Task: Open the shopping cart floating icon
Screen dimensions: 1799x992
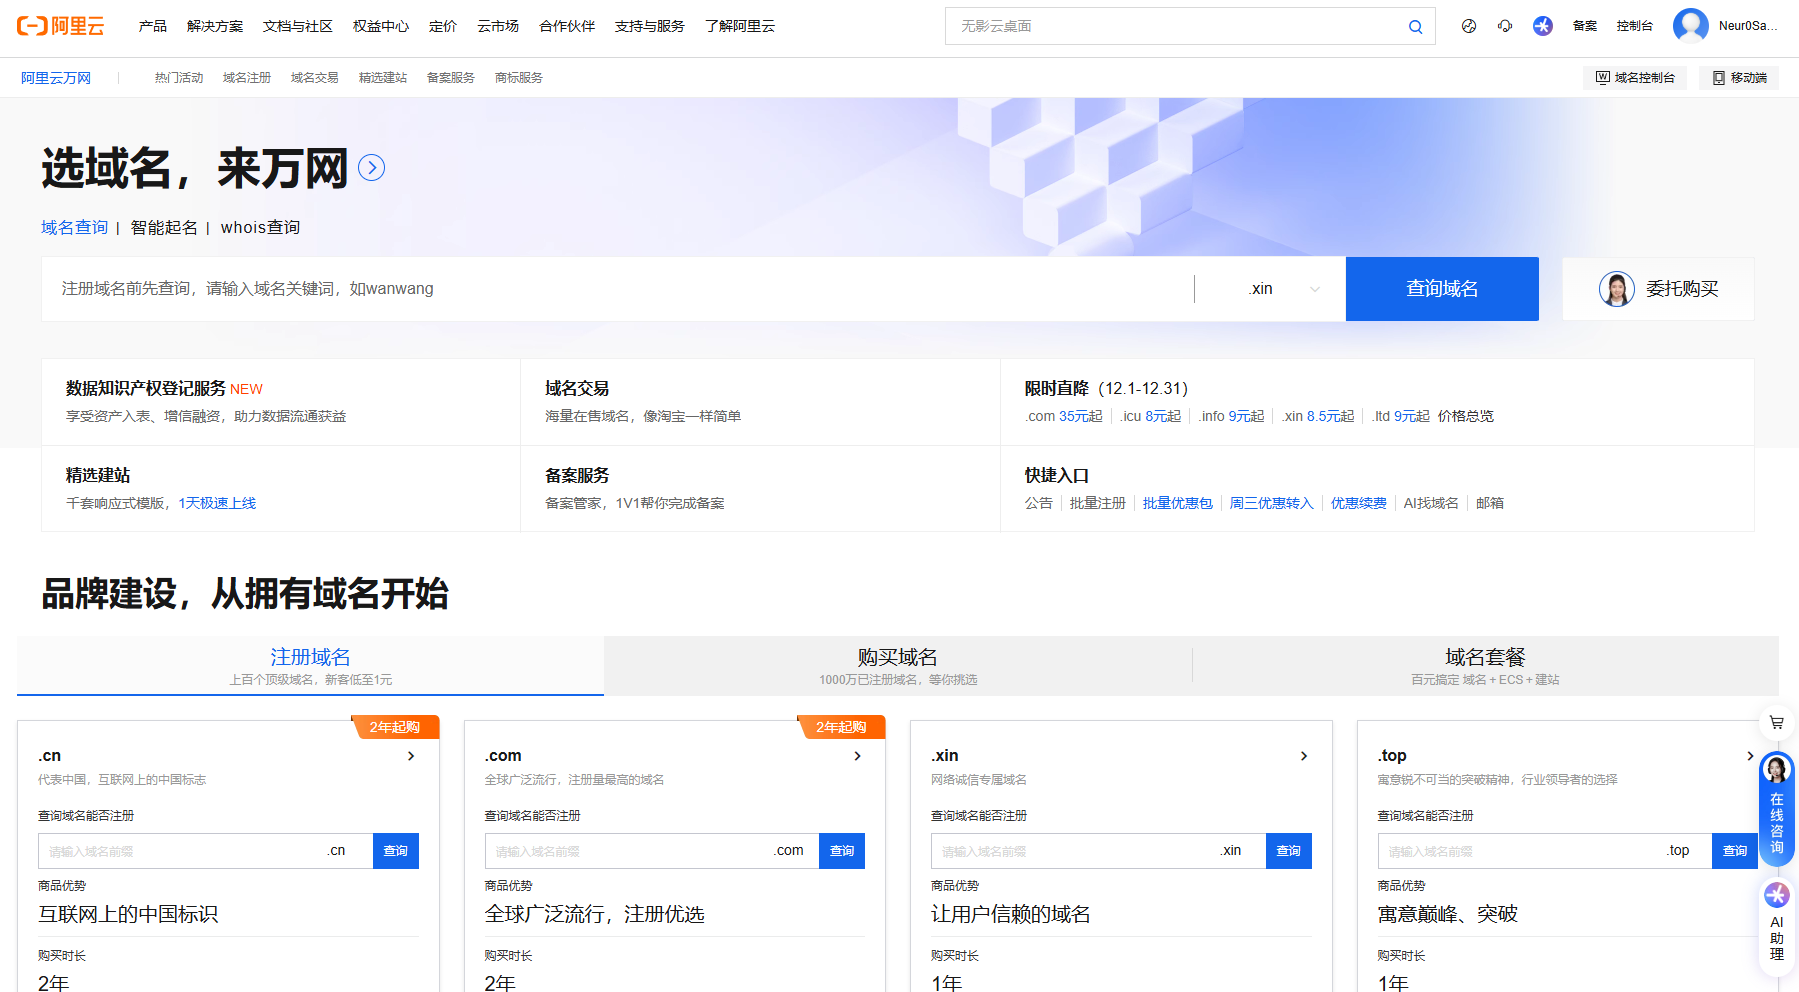Action: pyautogui.click(x=1776, y=722)
